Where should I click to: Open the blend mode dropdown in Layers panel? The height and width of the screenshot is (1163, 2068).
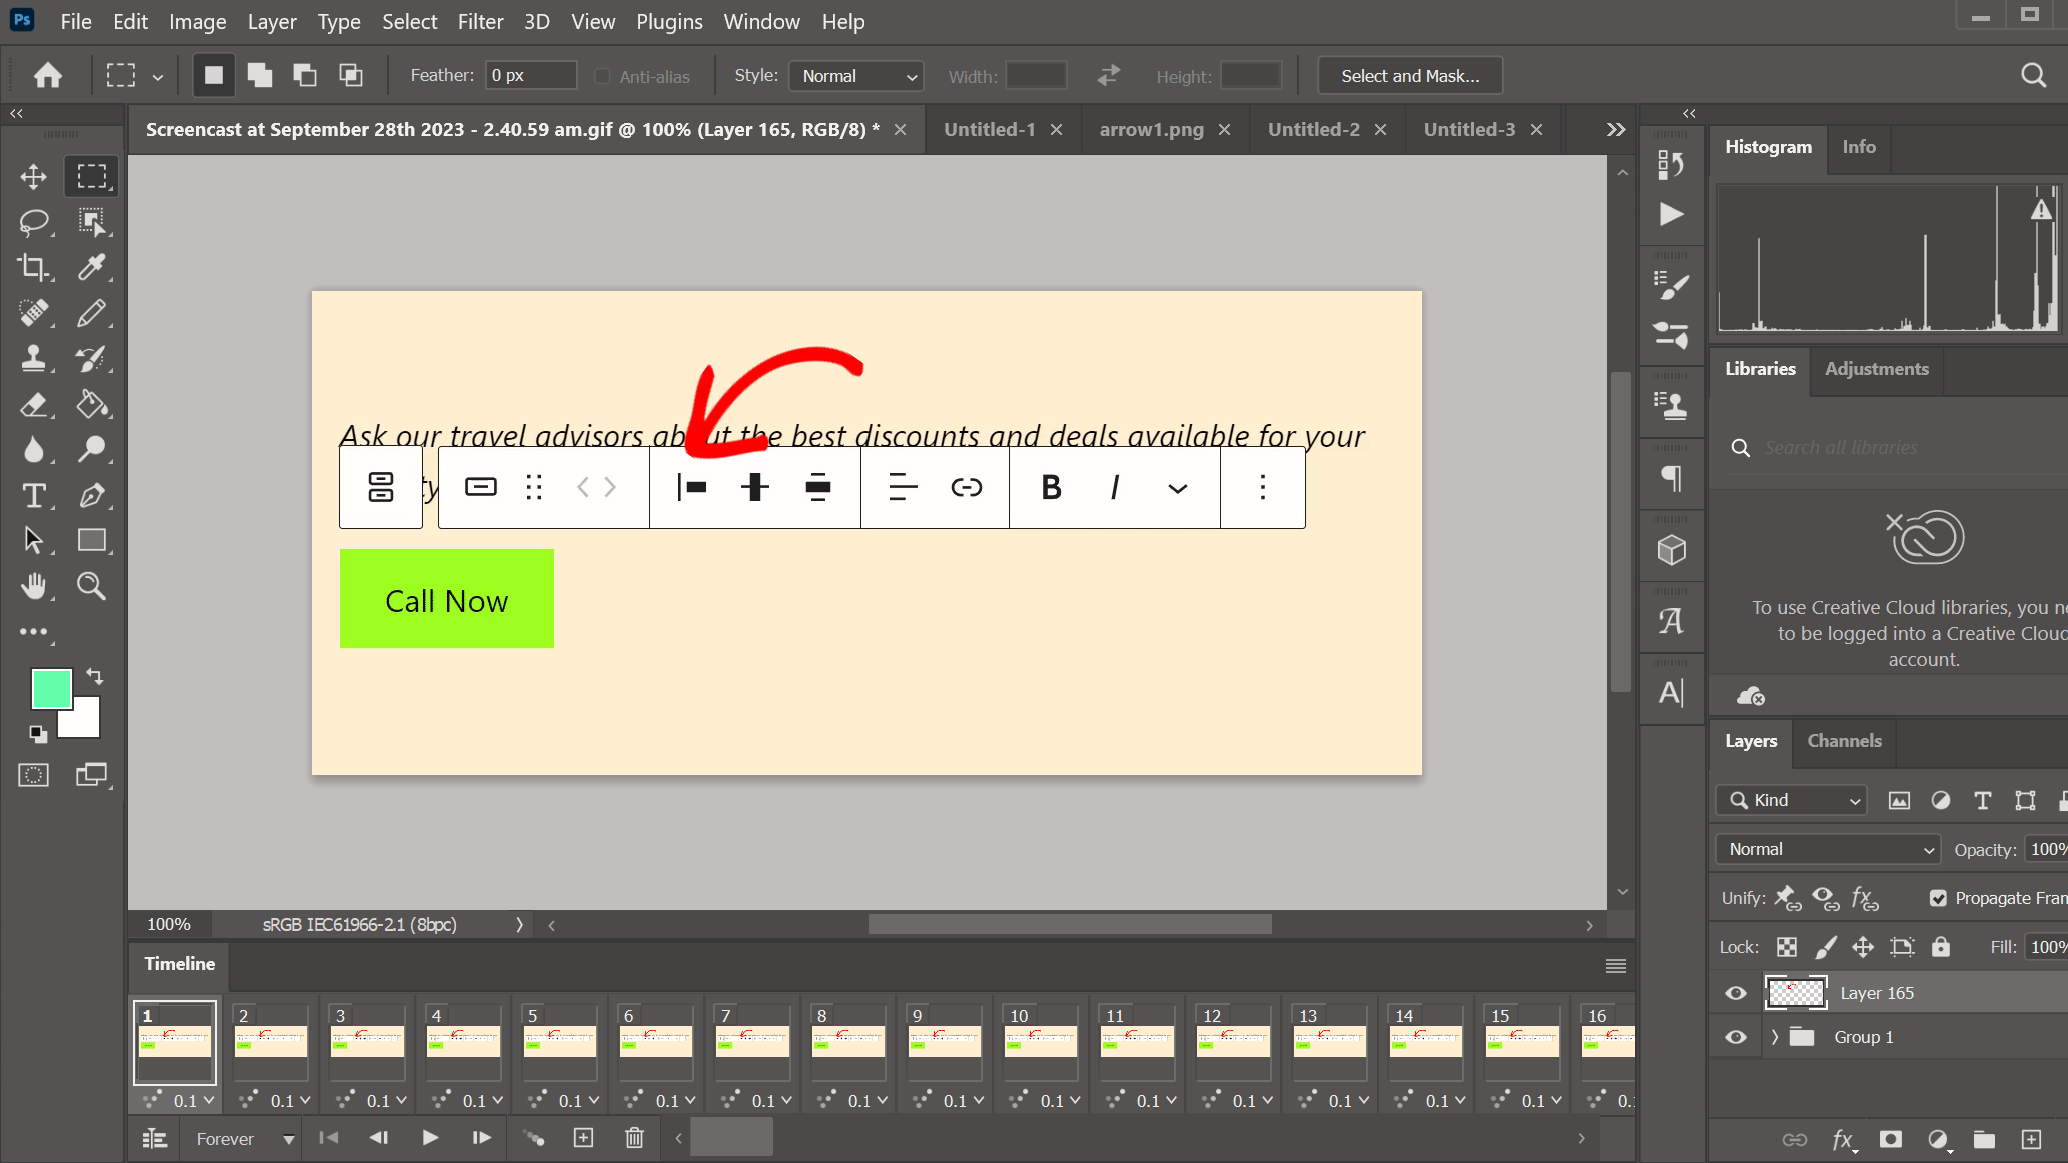1826,848
